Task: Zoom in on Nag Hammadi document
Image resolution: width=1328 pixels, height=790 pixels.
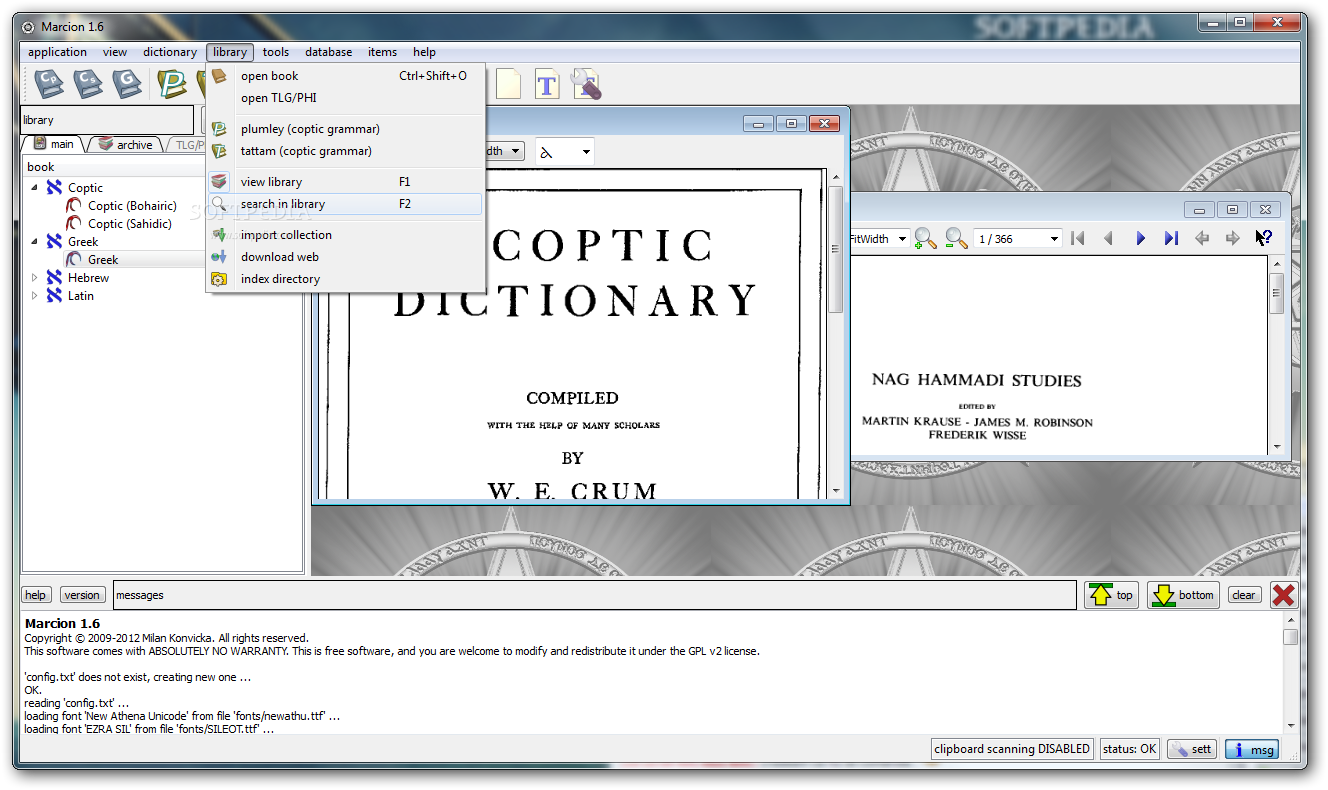Action: (926, 238)
